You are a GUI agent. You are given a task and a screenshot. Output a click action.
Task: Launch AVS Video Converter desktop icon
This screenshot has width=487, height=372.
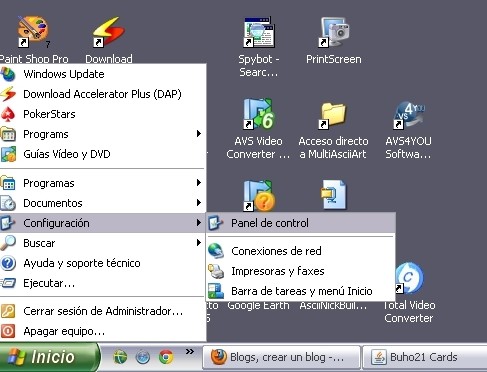point(259,113)
